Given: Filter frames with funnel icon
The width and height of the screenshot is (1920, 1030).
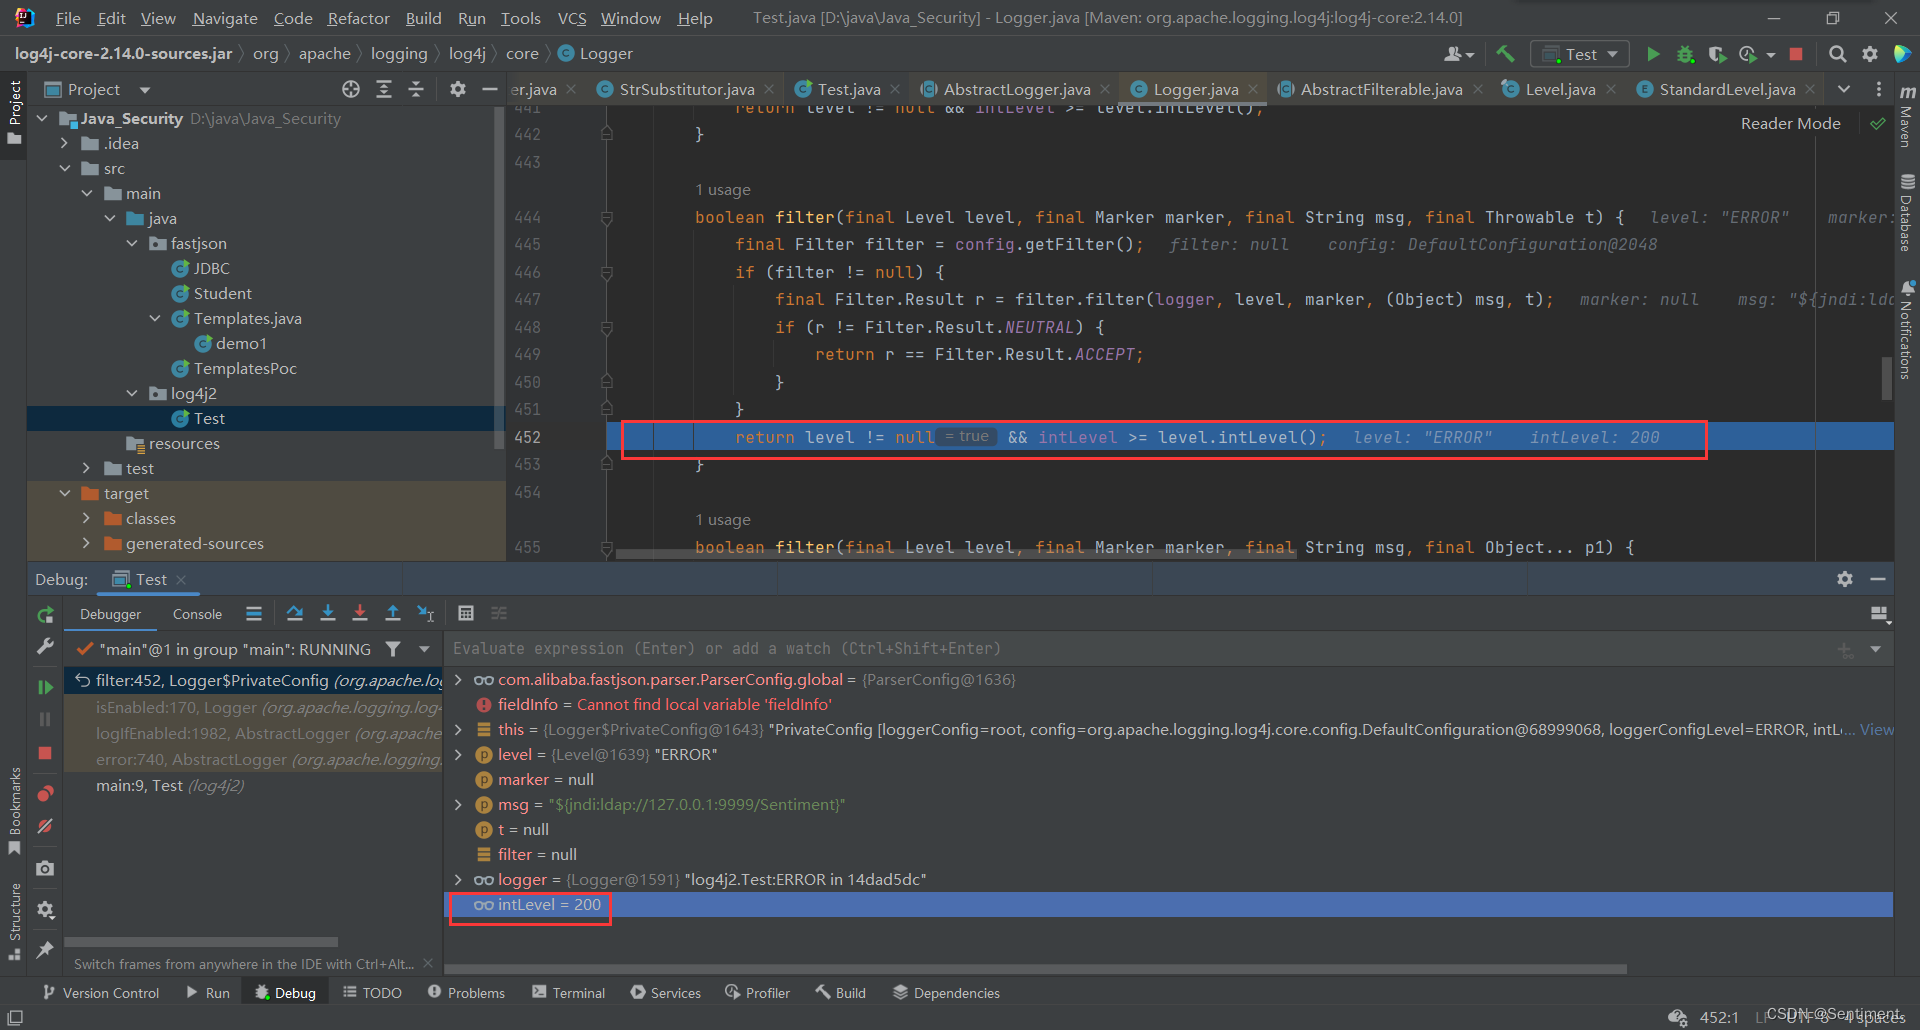Looking at the screenshot, I should 393,649.
